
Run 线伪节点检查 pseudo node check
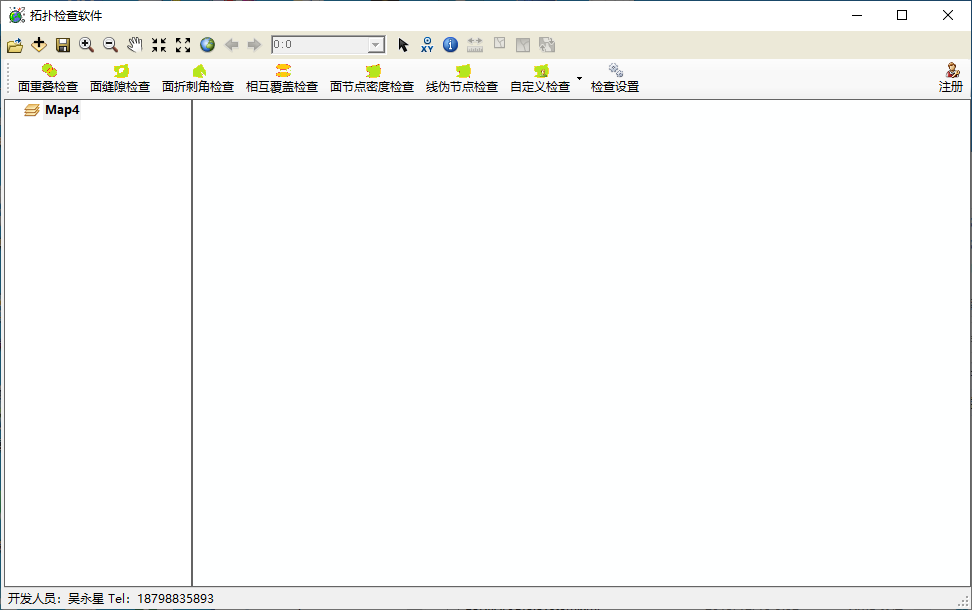pyautogui.click(x=462, y=79)
